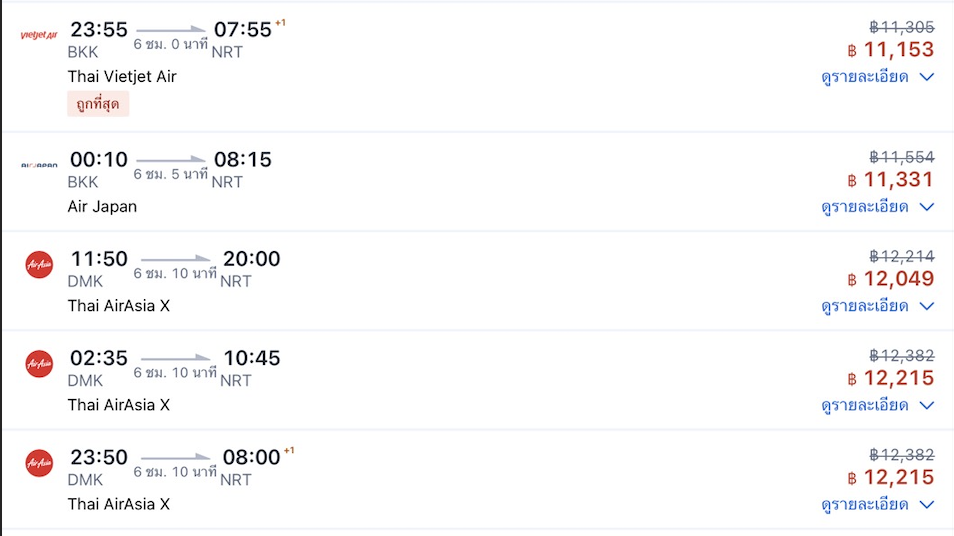Viewport: 954px width, 536px height.
Task: Click the 10:45 NRT arrival time
Action: (251, 358)
